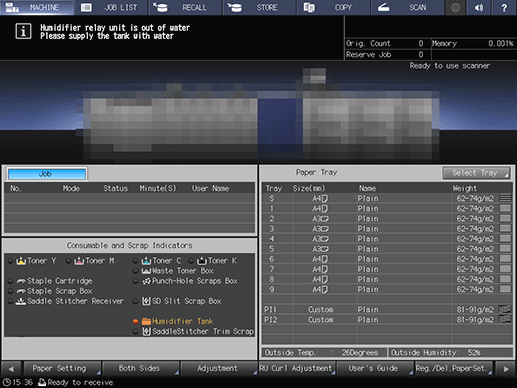
Task: Select tray 5 A3 Plain row
Action: coord(387,249)
